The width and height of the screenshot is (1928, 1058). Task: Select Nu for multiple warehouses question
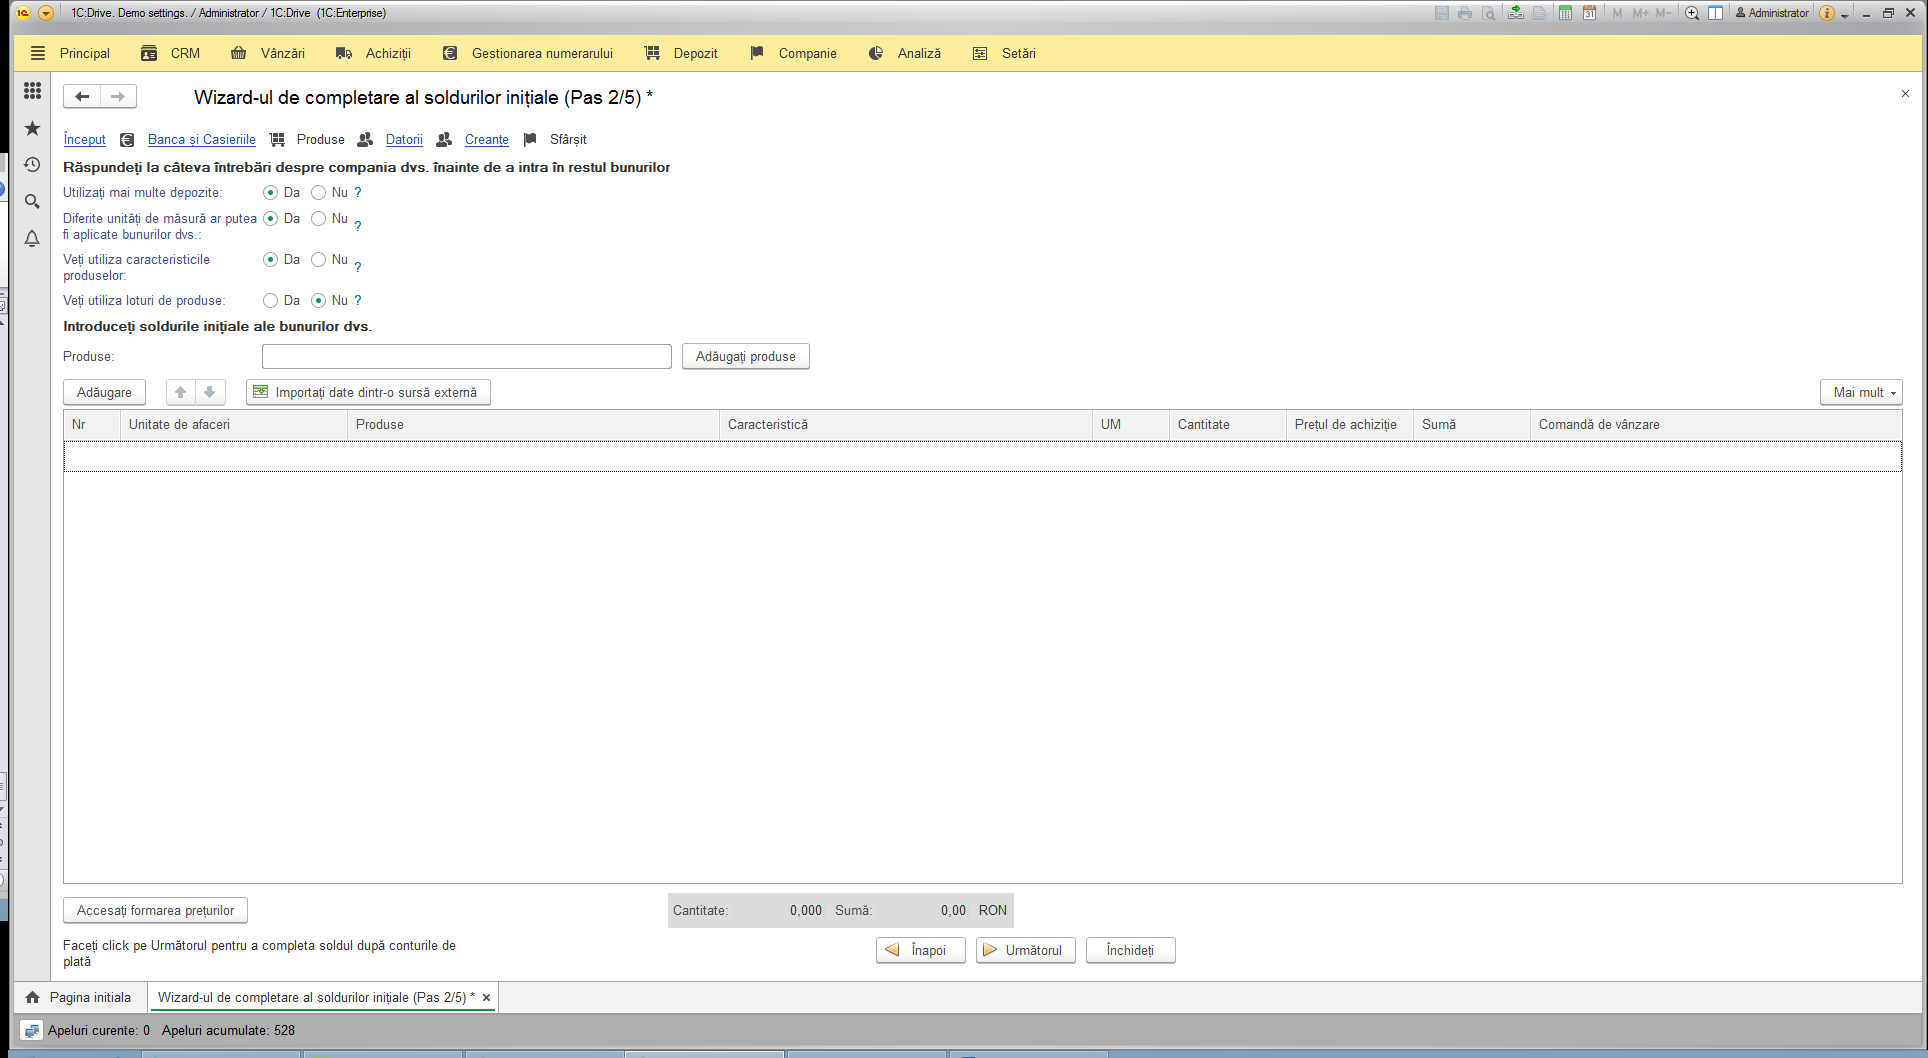(x=319, y=192)
